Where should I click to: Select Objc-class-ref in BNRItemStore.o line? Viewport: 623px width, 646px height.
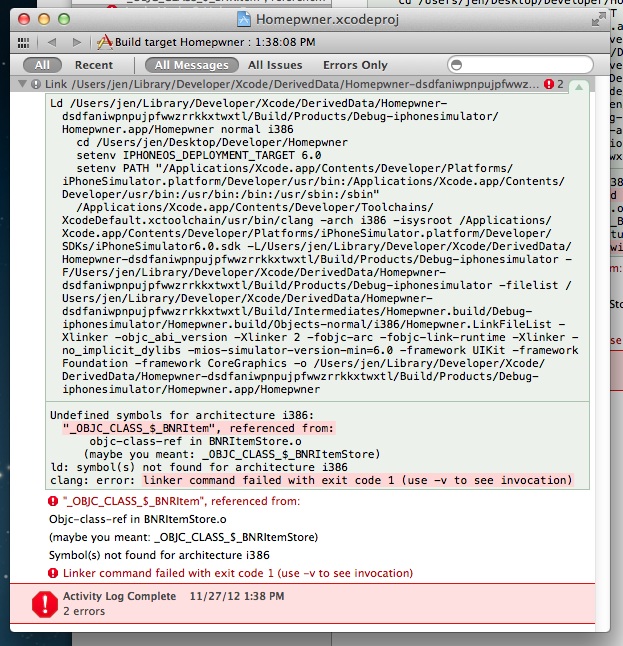pyautogui.click(x=138, y=519)
